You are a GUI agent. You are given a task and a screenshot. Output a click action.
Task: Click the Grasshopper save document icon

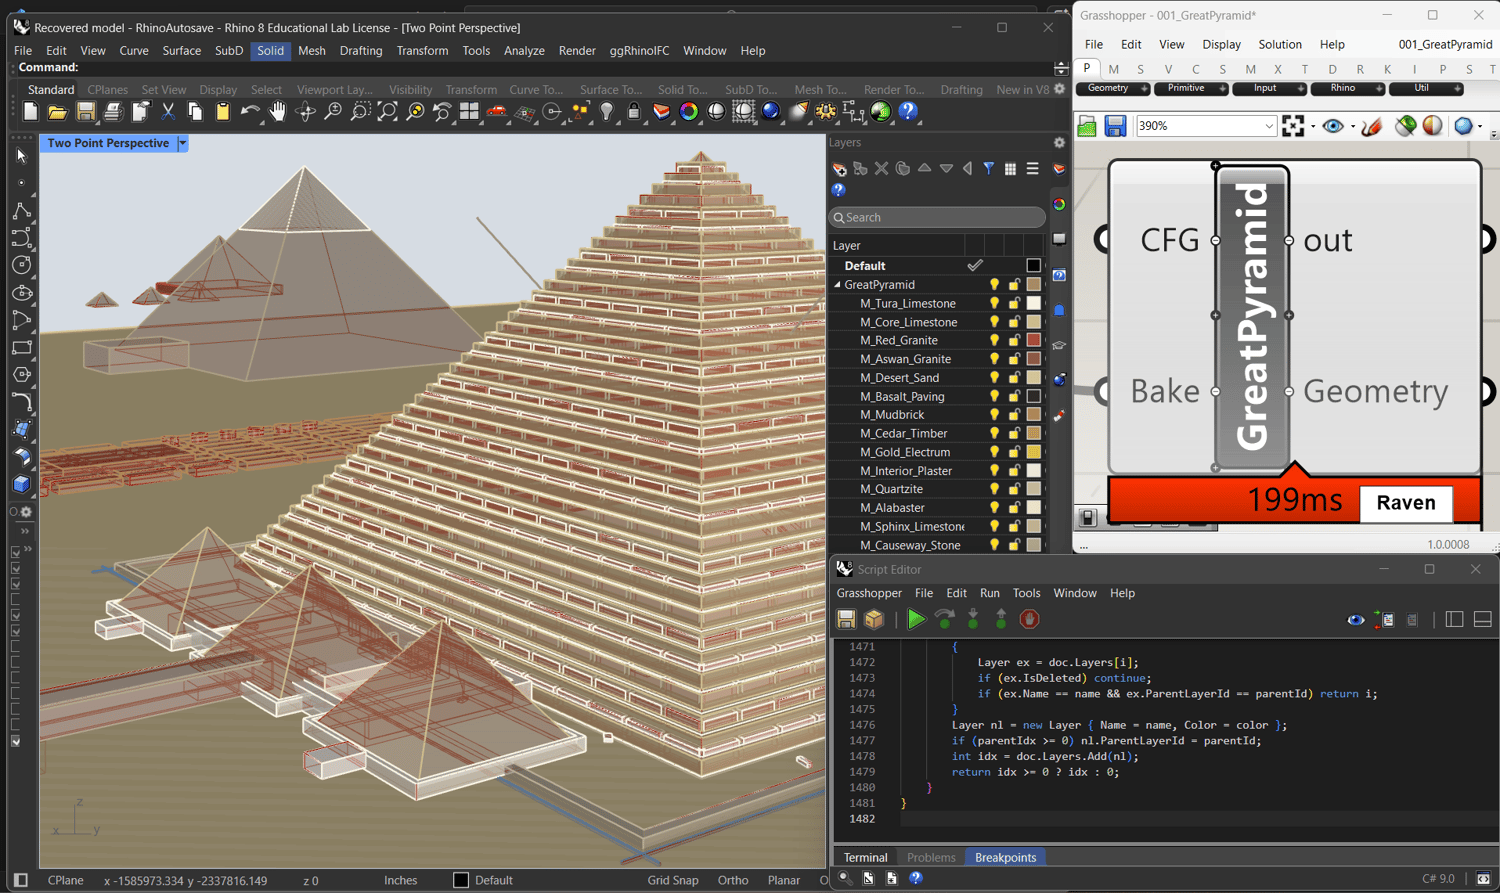pyautogui.click(x=1115, y=126)
